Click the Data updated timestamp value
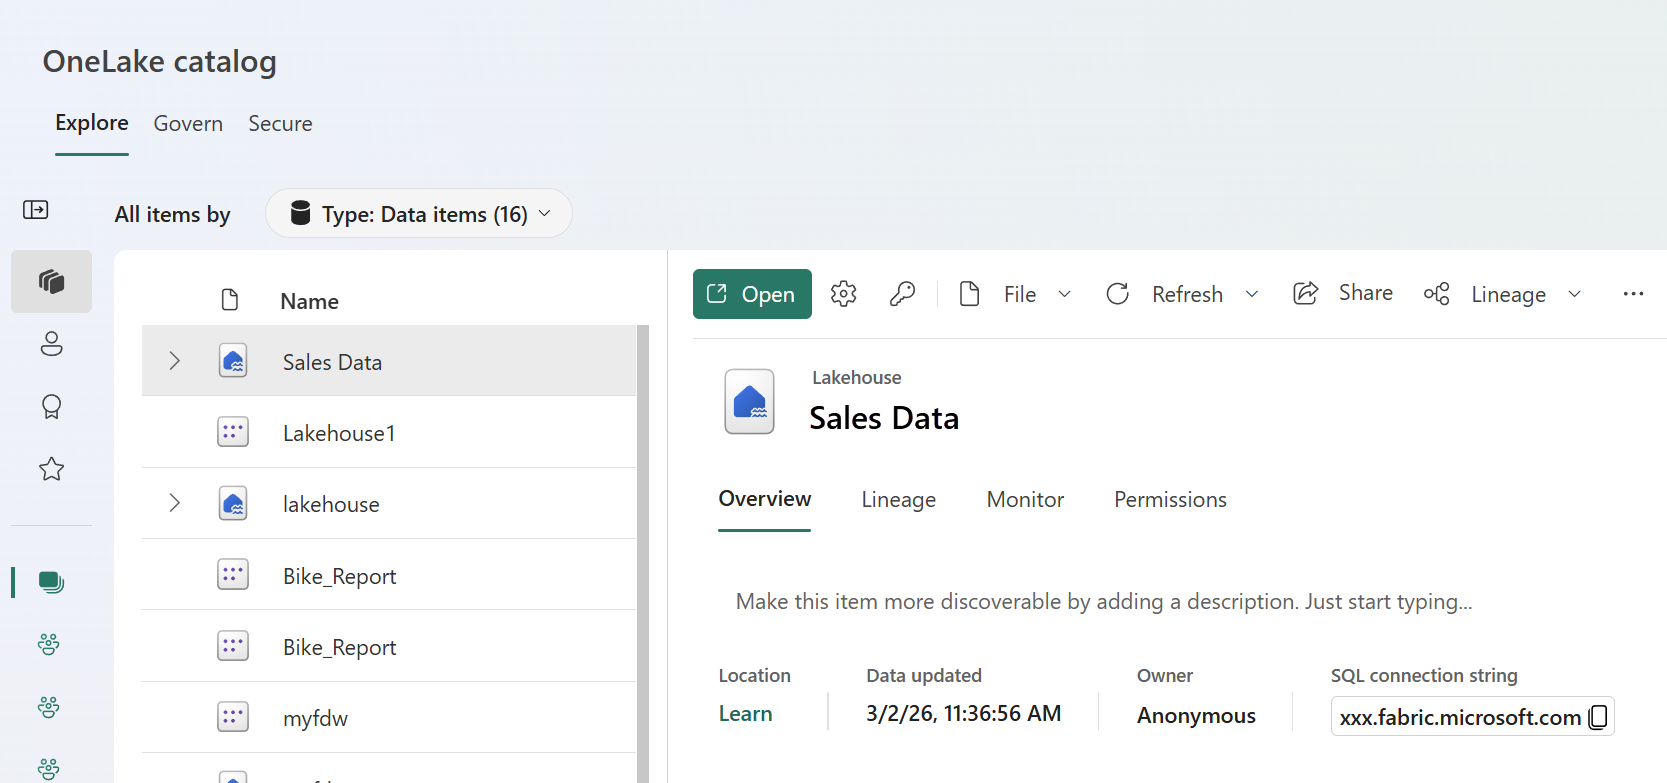 click(964, 714)
